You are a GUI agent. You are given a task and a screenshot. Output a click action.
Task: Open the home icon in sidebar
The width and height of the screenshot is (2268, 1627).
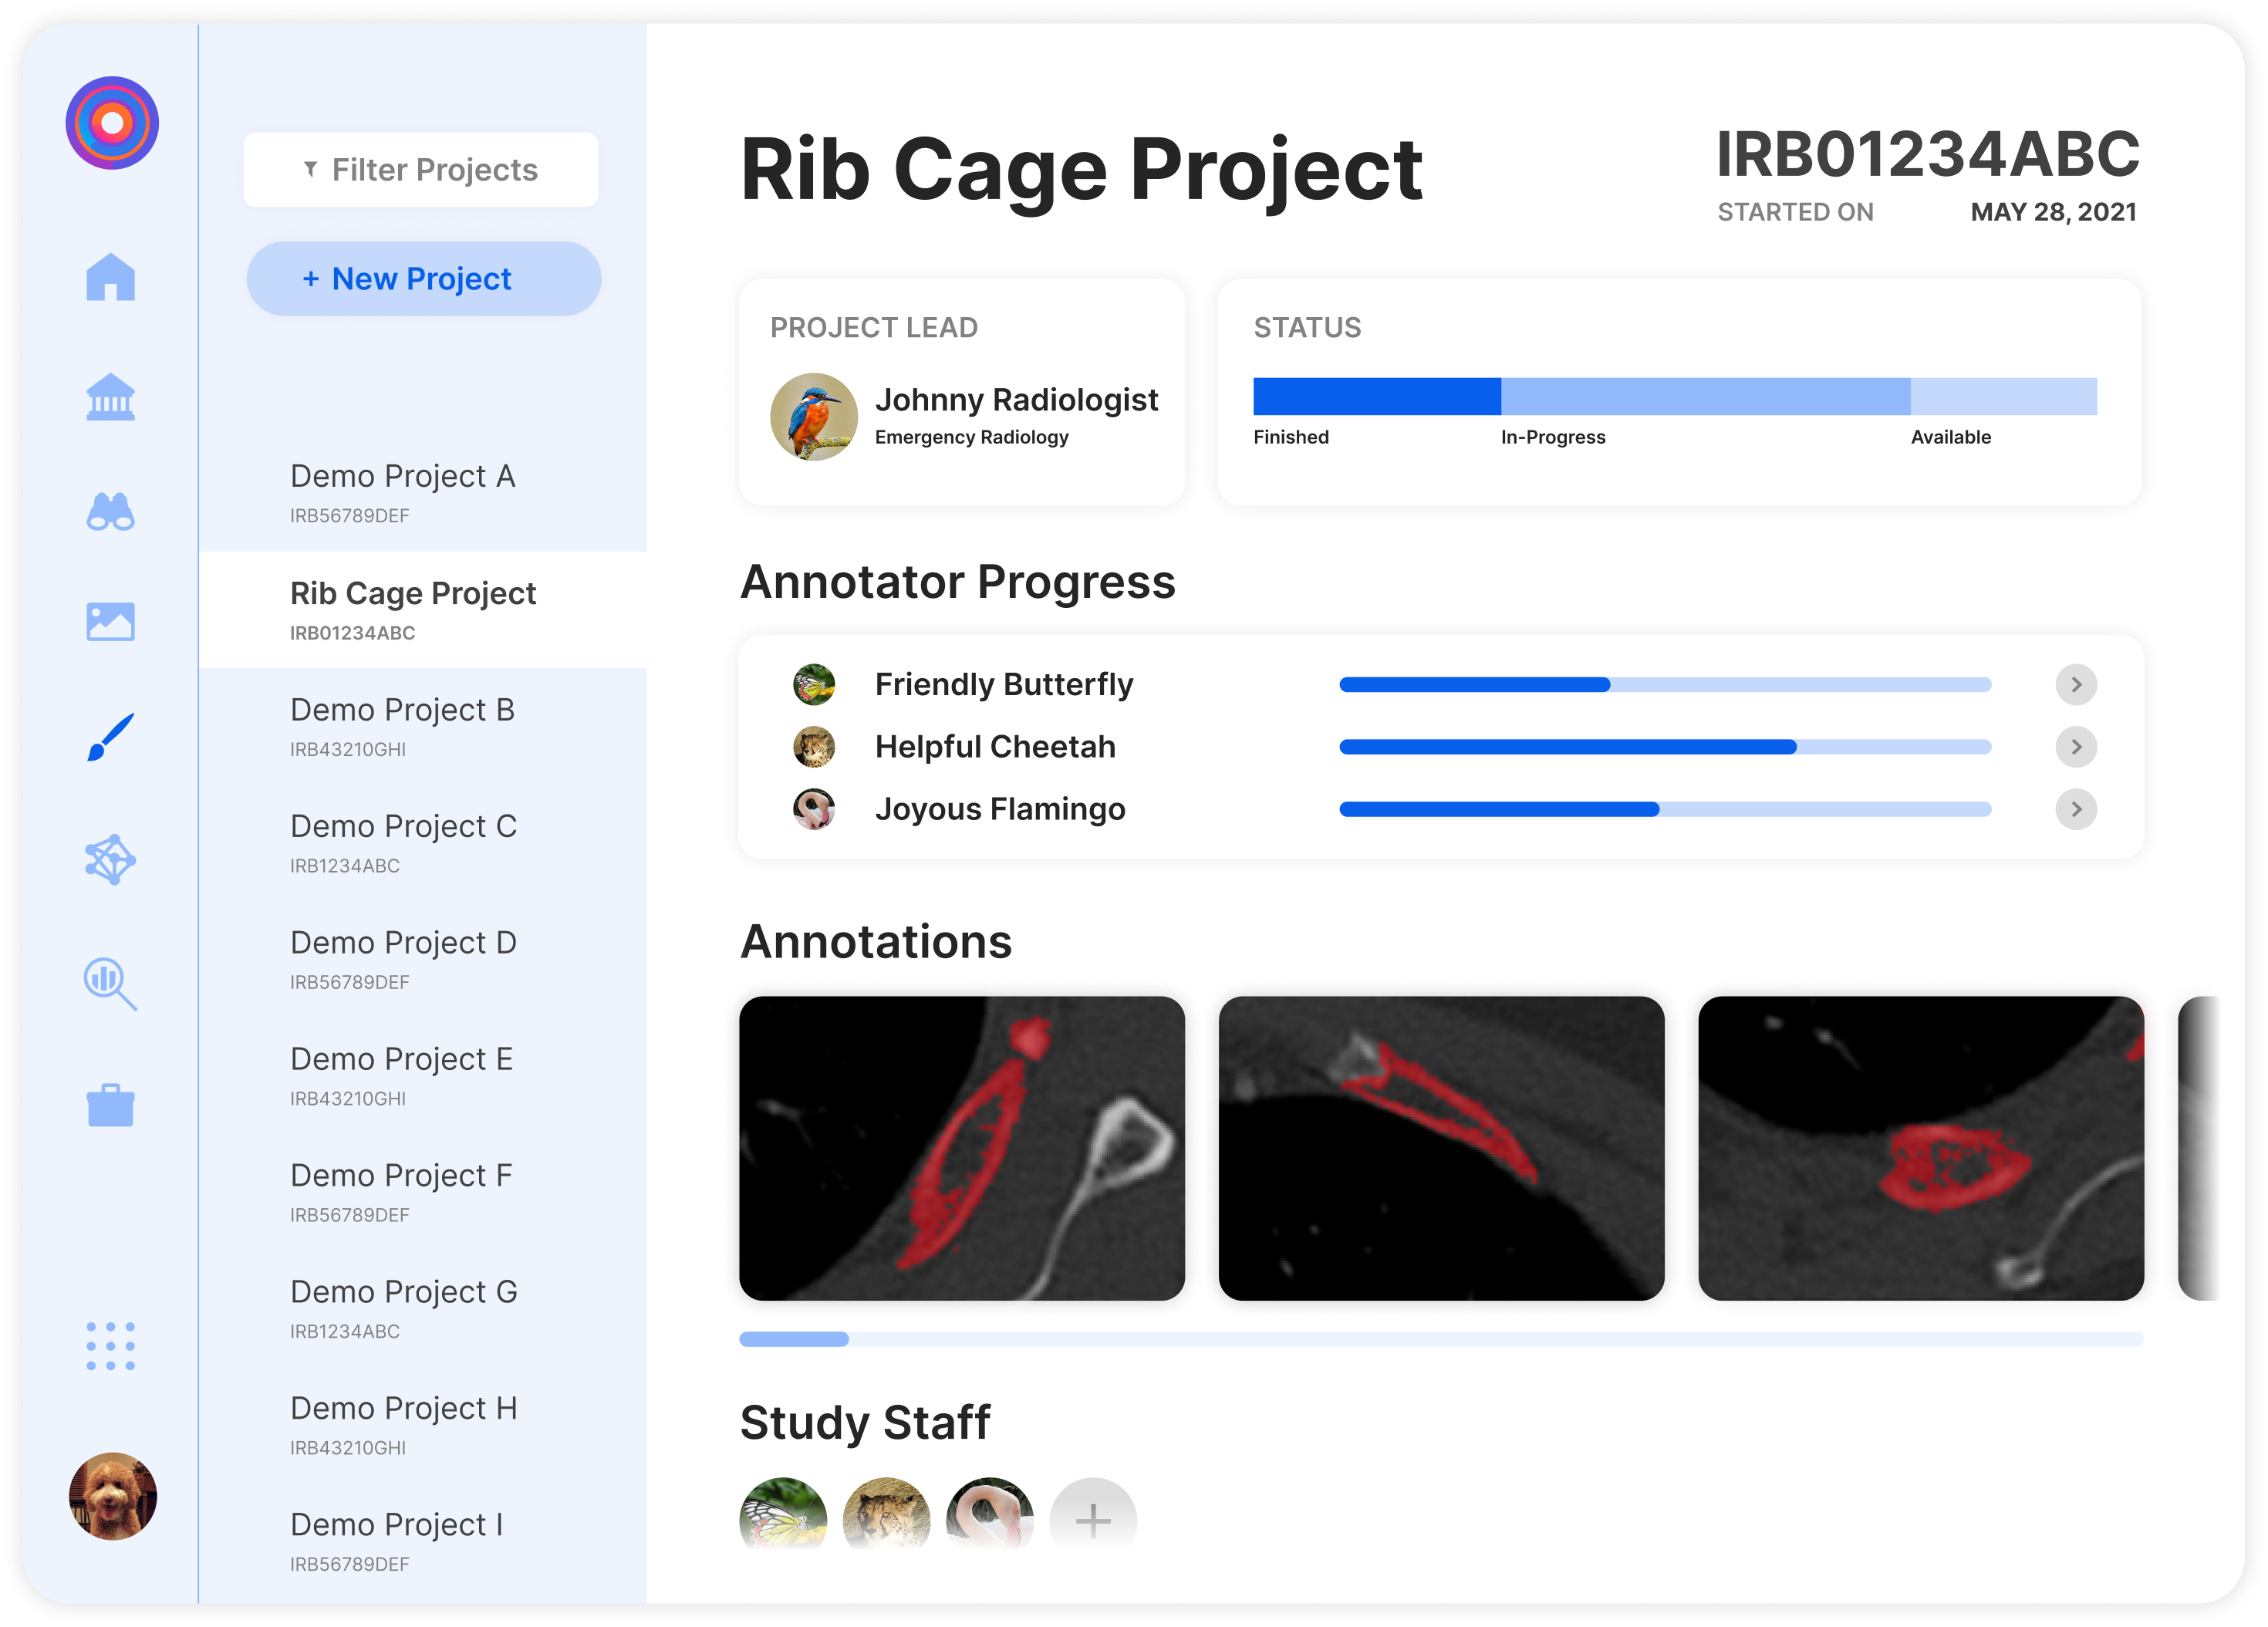point(111,277)
